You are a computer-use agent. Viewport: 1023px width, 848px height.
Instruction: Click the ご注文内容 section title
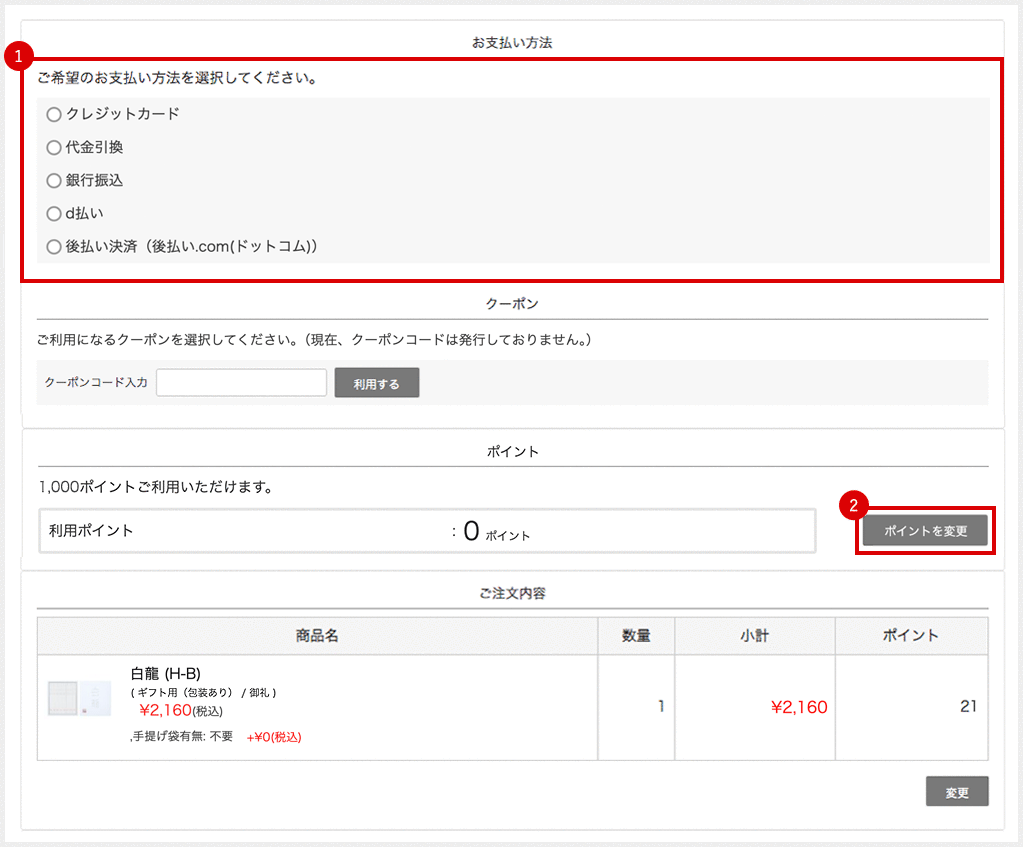pos(511,592)
